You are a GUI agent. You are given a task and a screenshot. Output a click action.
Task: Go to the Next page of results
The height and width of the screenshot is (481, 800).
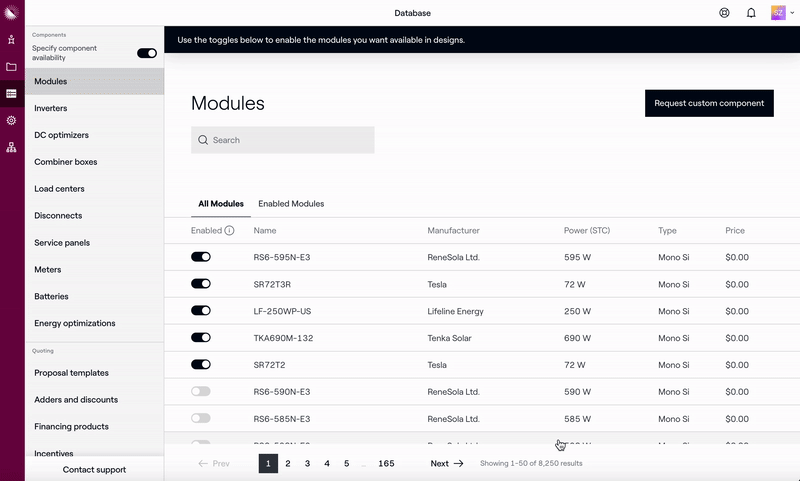tap(447, 464)
